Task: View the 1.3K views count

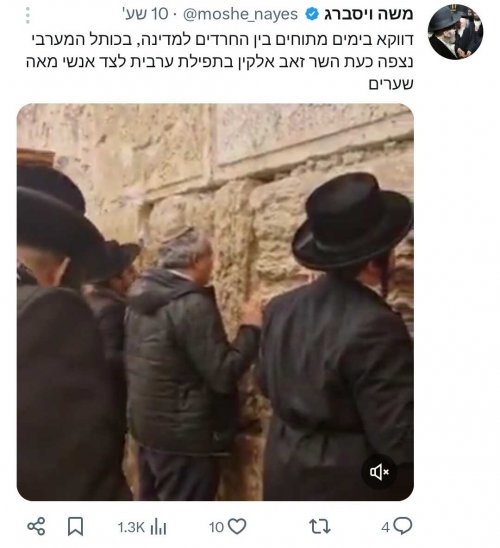Action: tap(131, 527)
